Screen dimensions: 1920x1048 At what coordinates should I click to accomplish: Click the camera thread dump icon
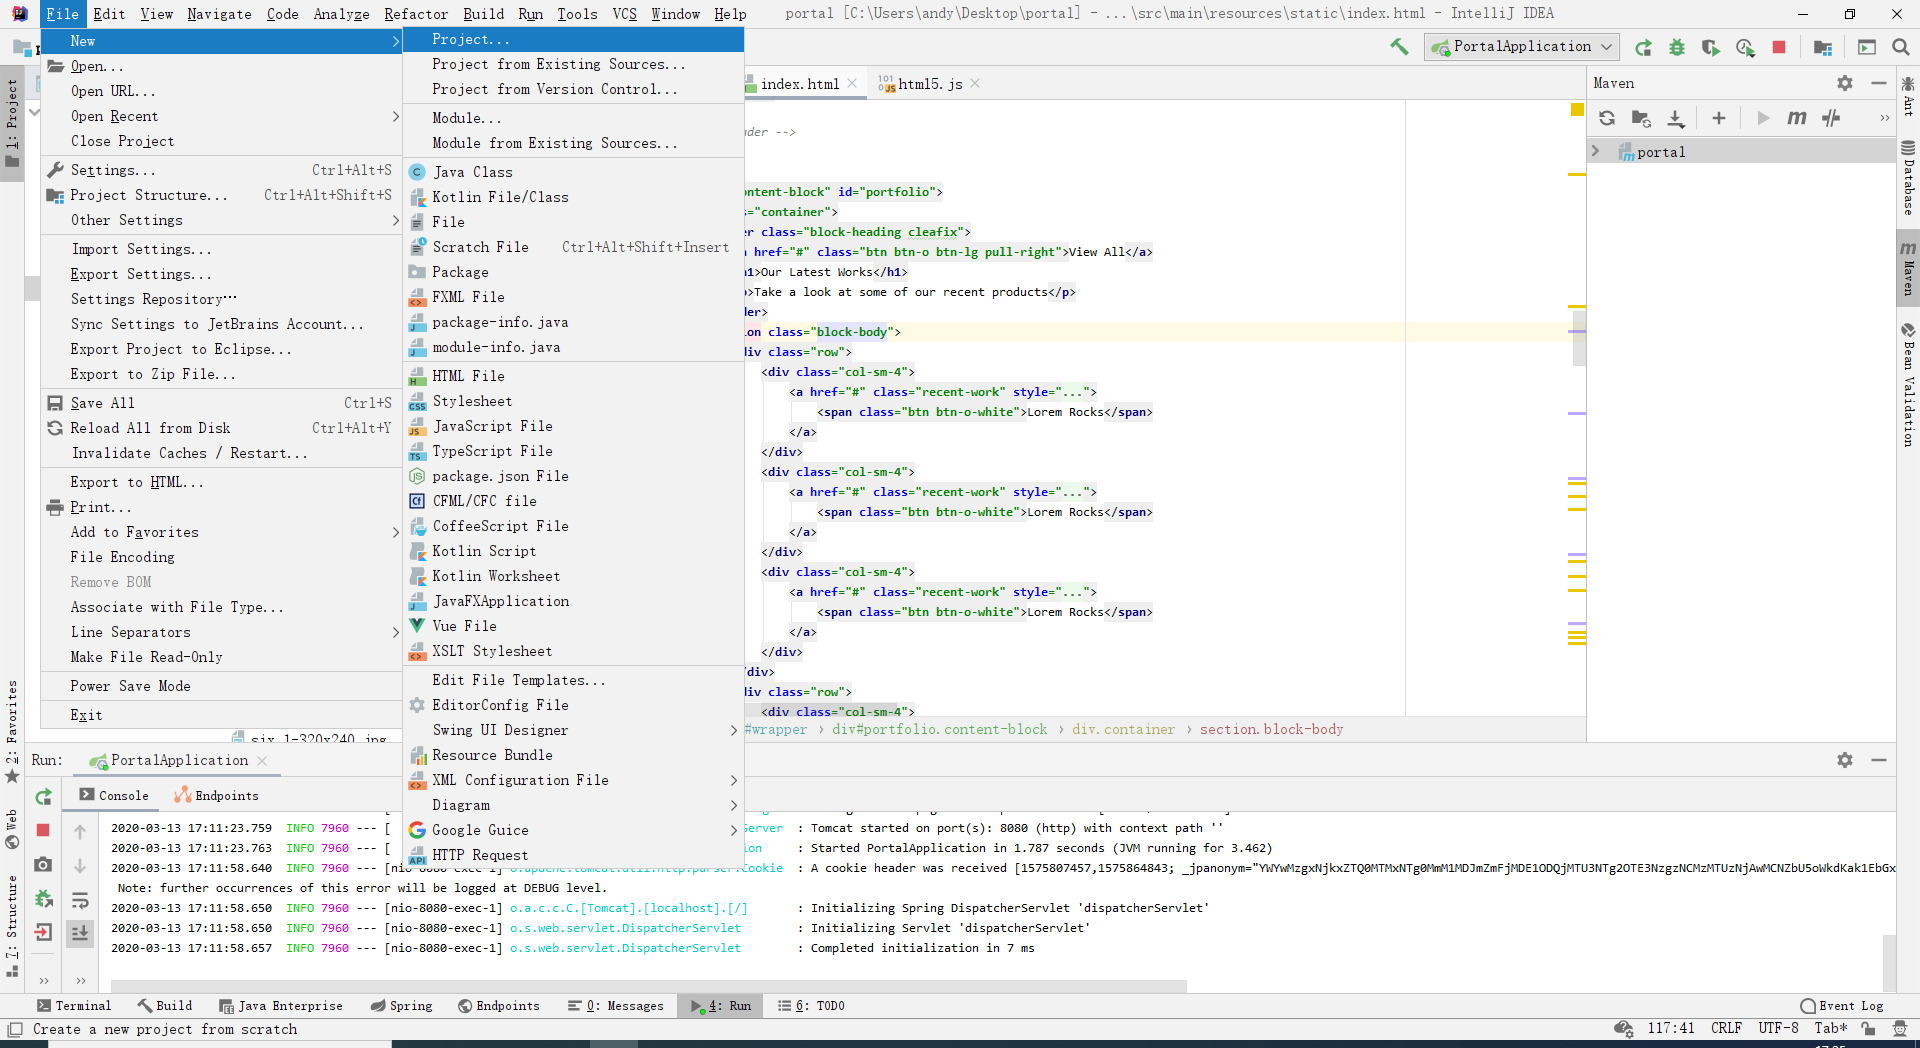click(x=43, y=864)
